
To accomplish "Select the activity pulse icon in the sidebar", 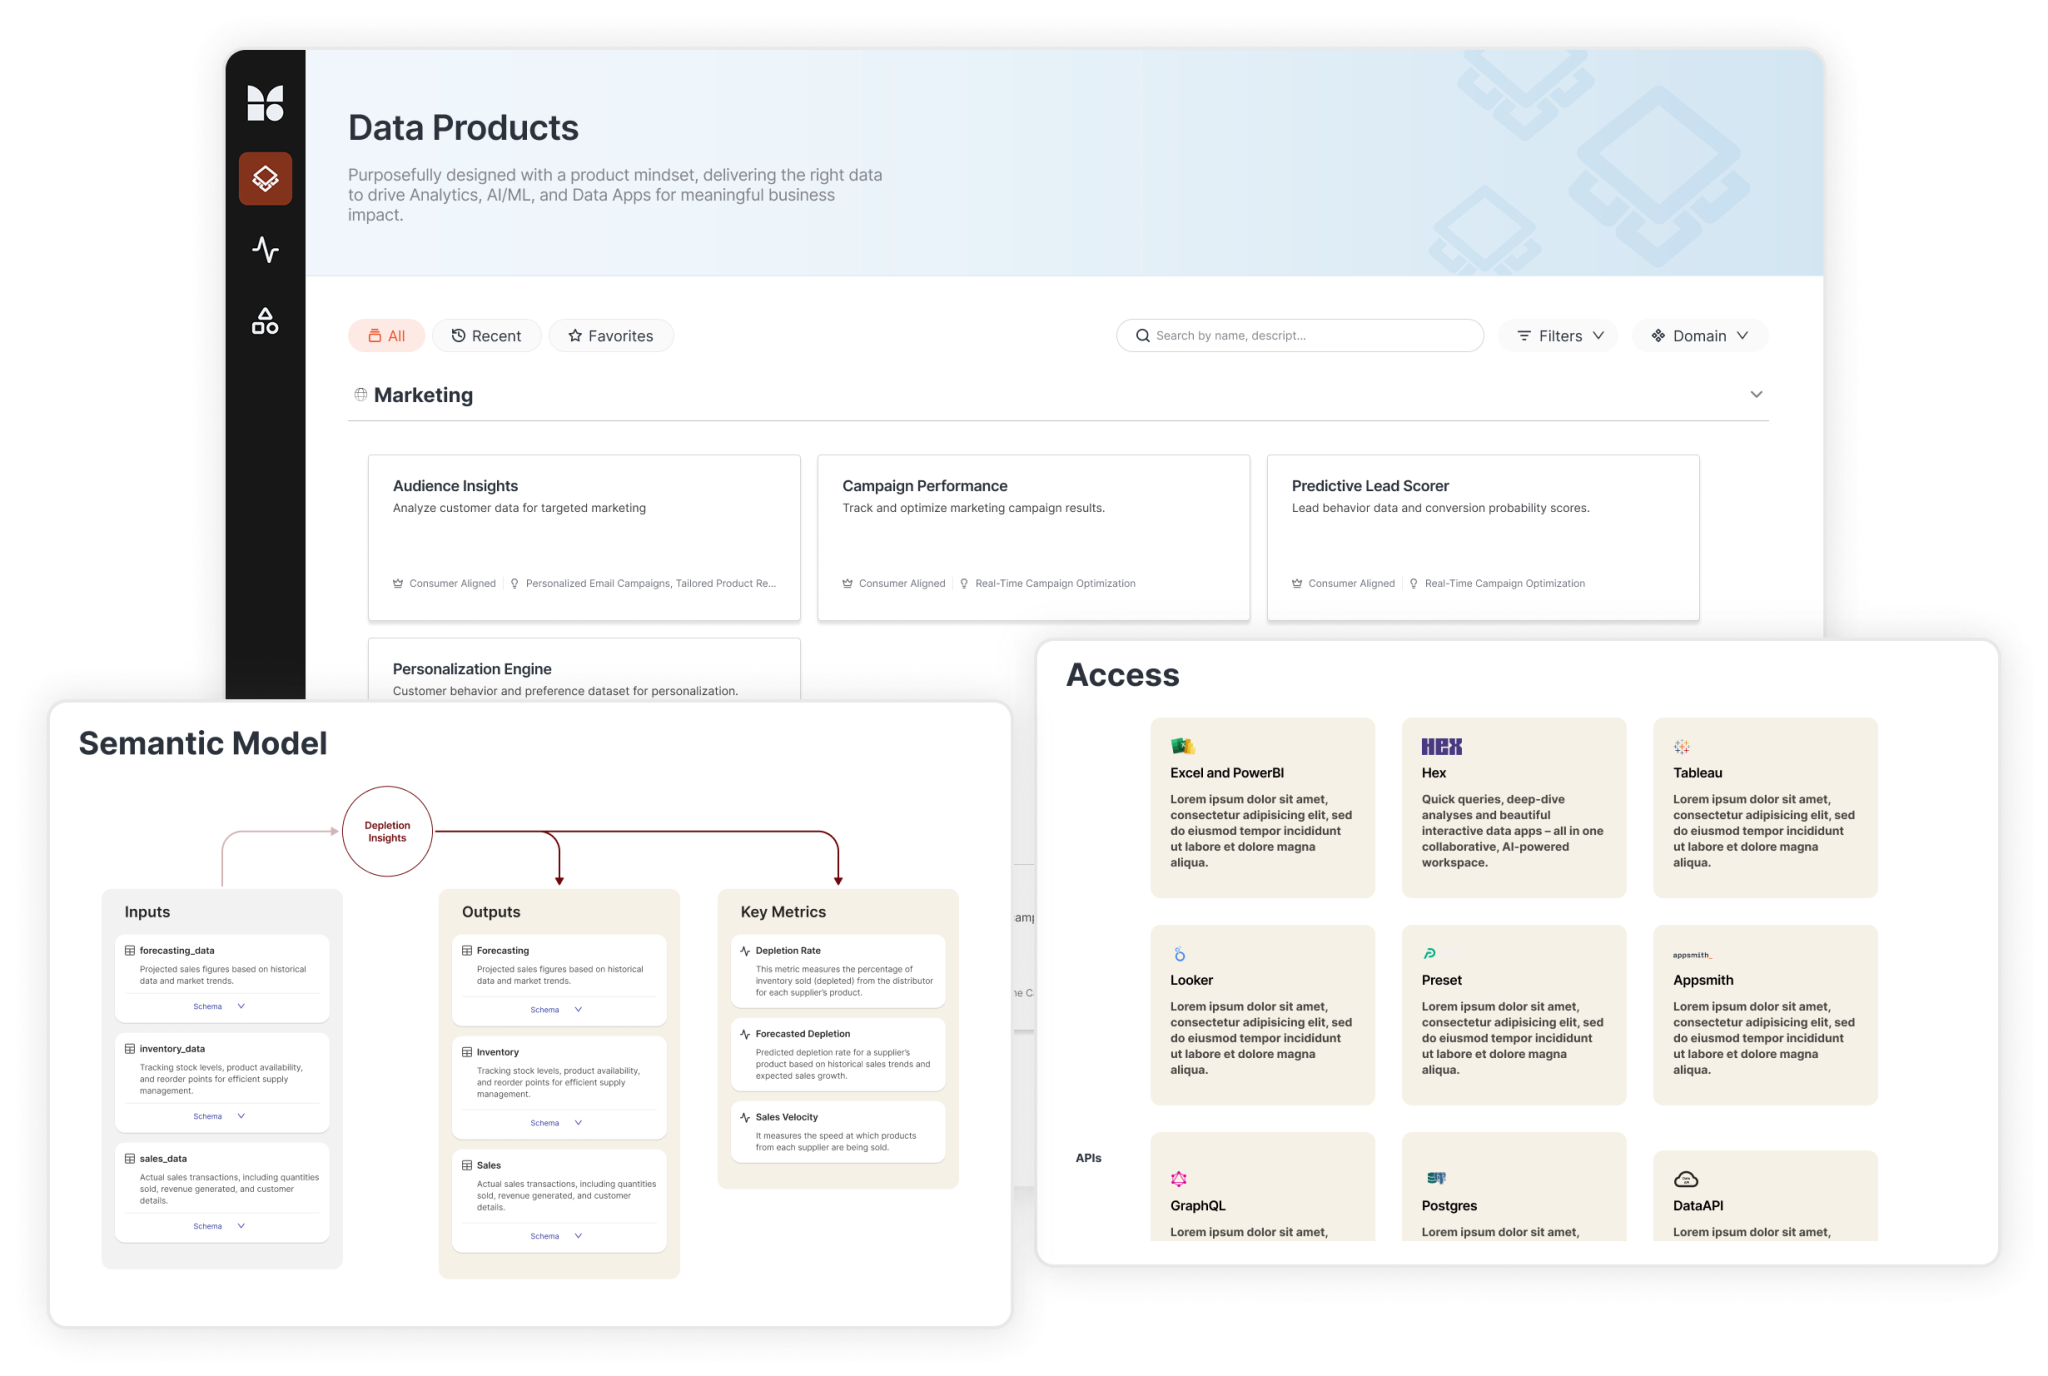I will [265, 250].
